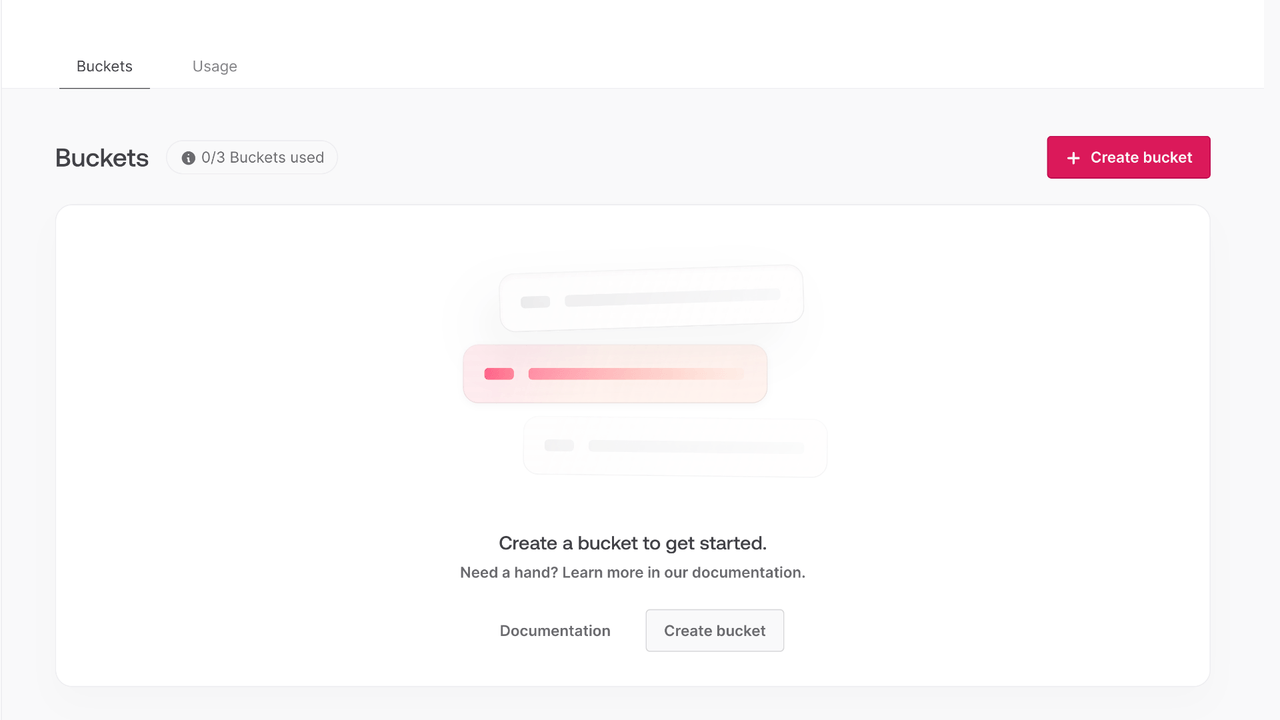Click "Create a bucket to get started" text
The width and height of the screenshot is (1280, 720).
click(x=632, y=544)
